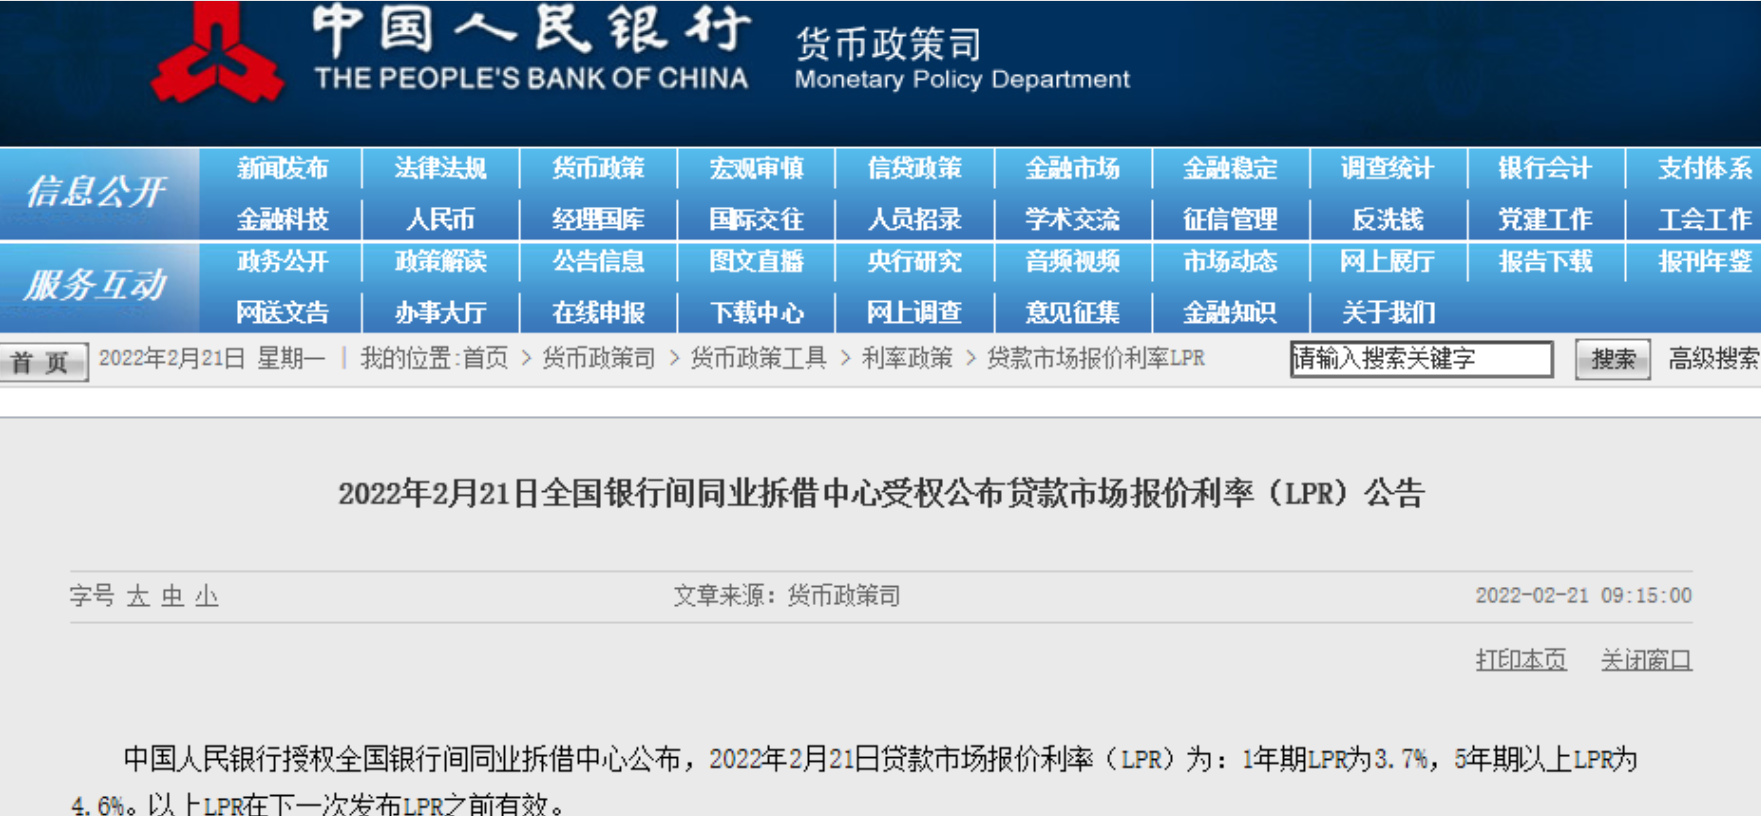The image size is (1761, 816).
Task: Click 关闭窗口 to close window
Action: 1645,660
